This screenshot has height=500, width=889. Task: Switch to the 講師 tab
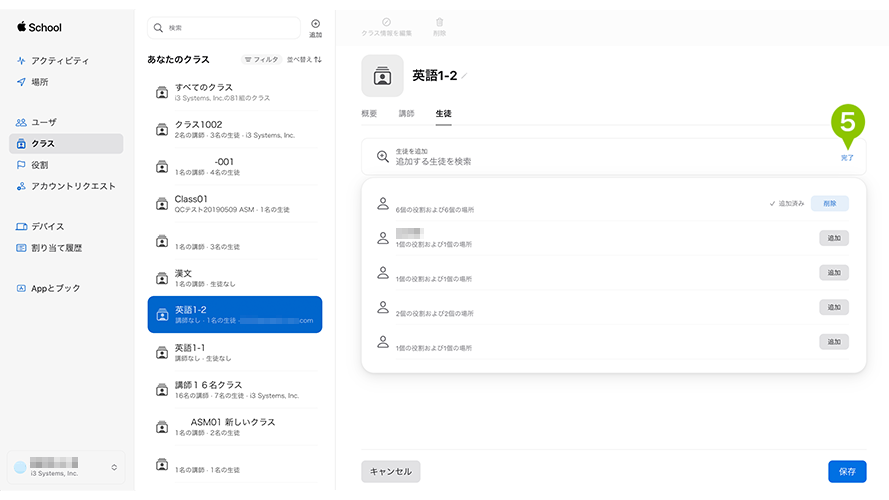point(407,113)
